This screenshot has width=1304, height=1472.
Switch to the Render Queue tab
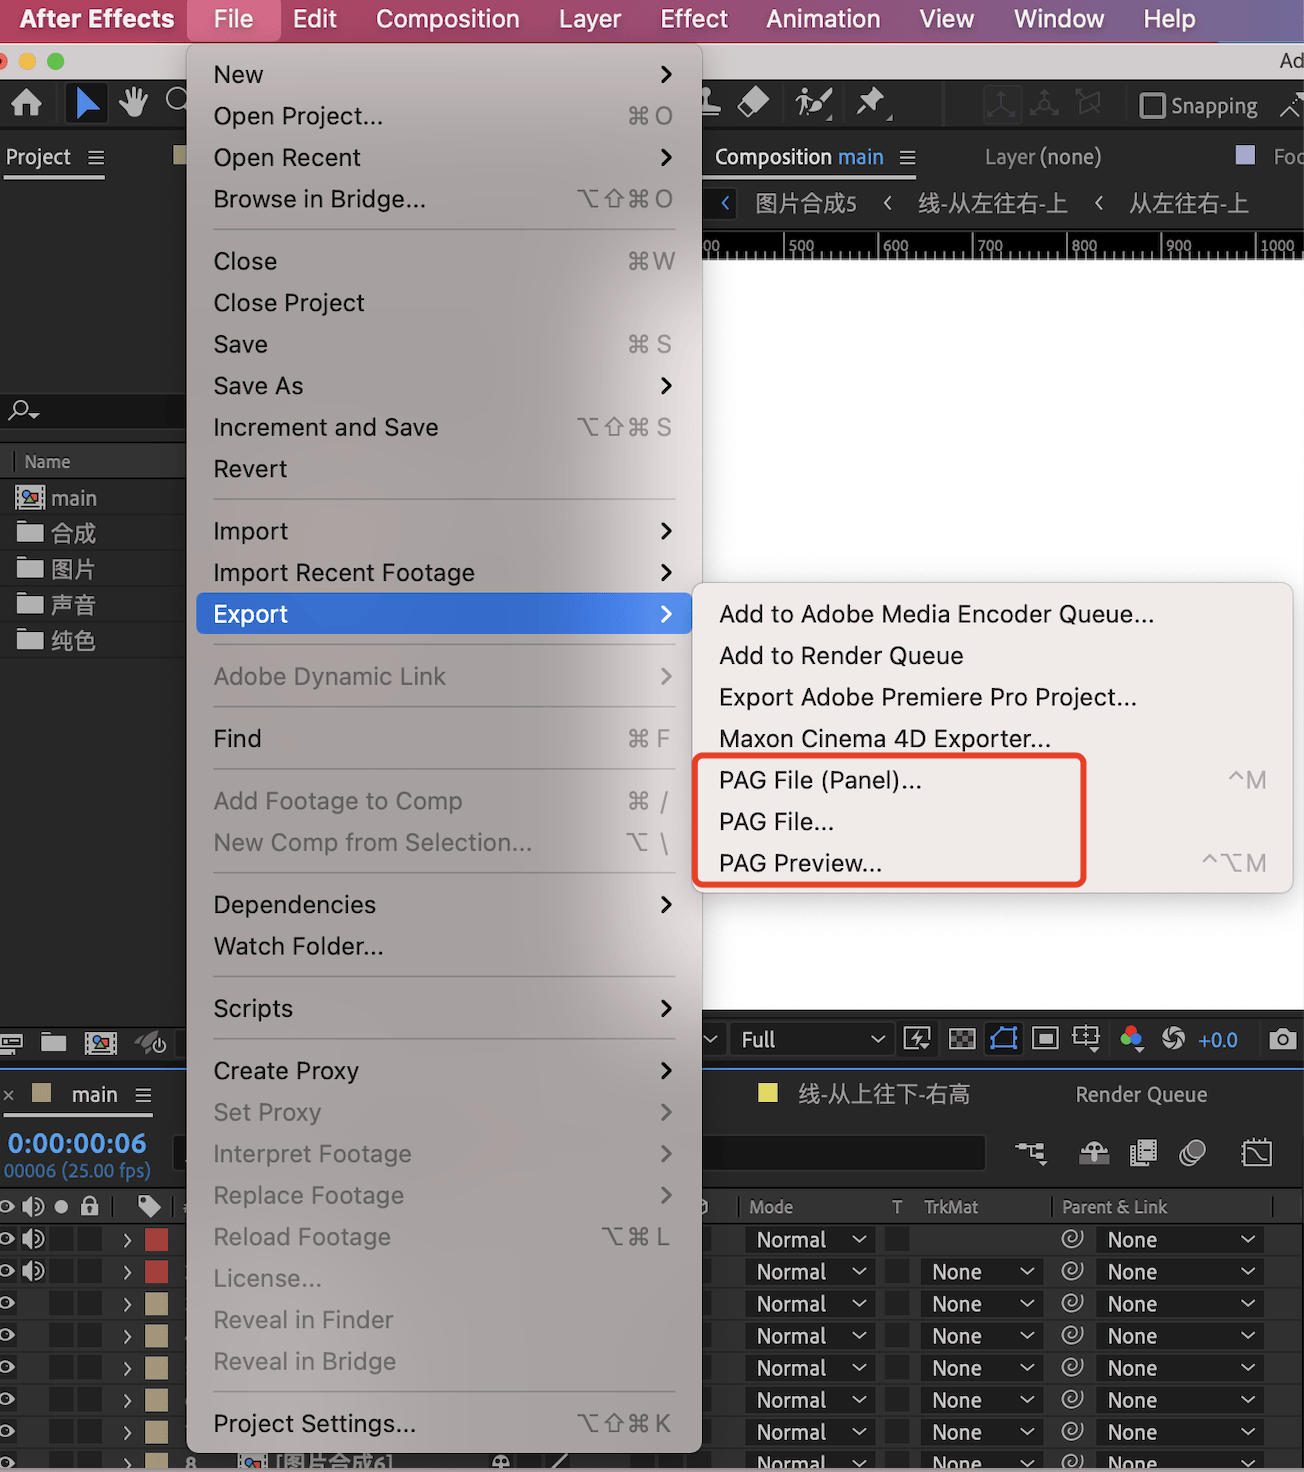pos(1141,1095)
